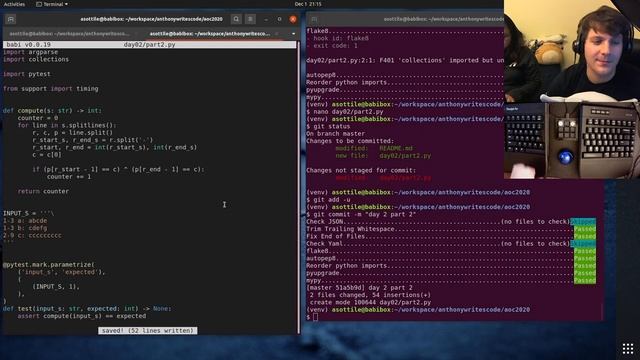Click the '@pytest.mark.parametrize(' line
The width and height of the screenshot is (640, 360).
click(x=49, y=265)
